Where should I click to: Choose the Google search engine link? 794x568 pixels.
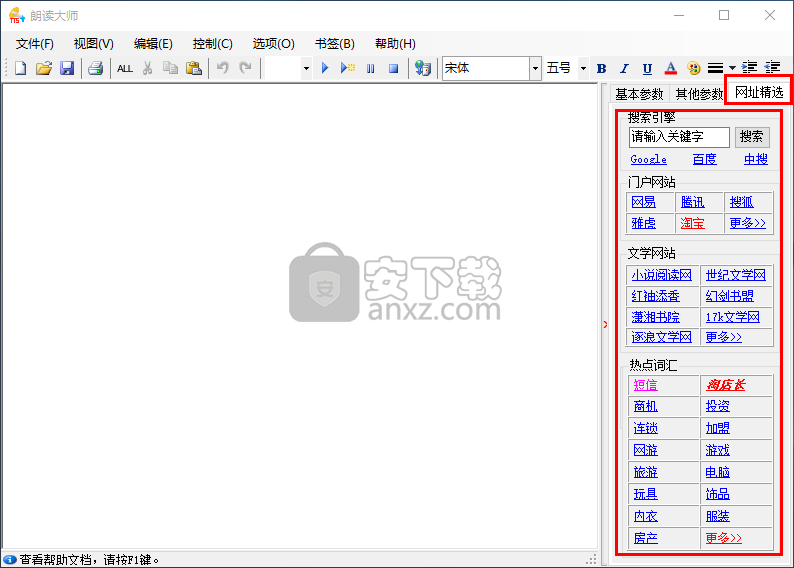coord(648,159)
